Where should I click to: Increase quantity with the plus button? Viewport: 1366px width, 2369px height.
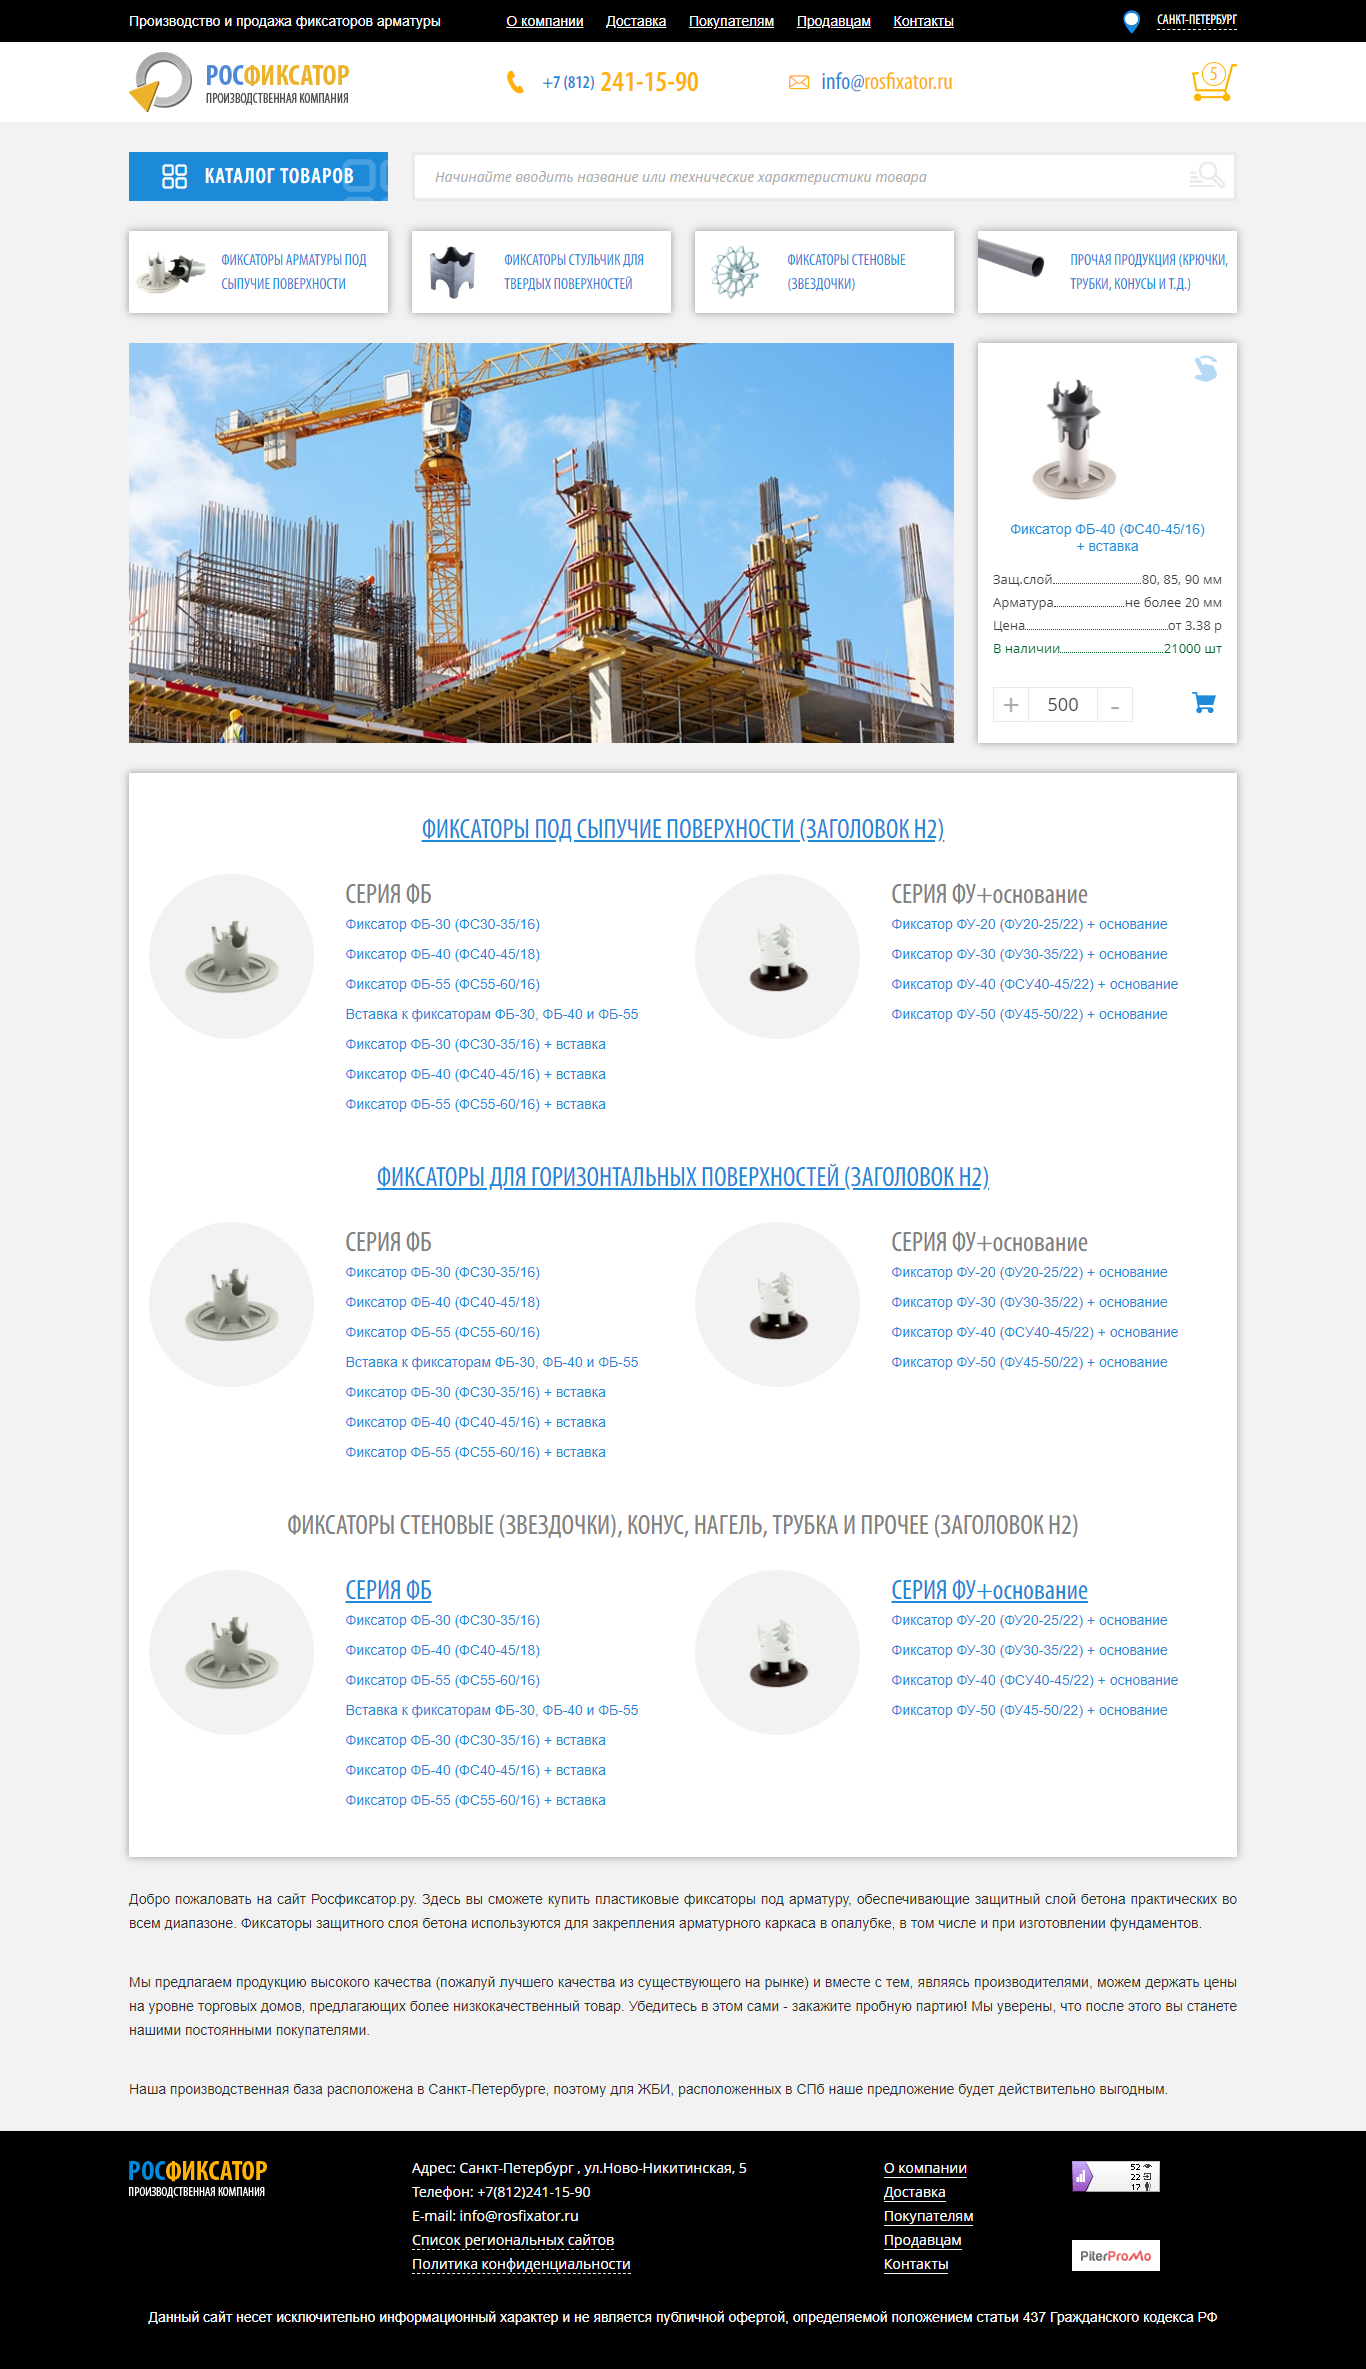click(x=1011, y=705)
